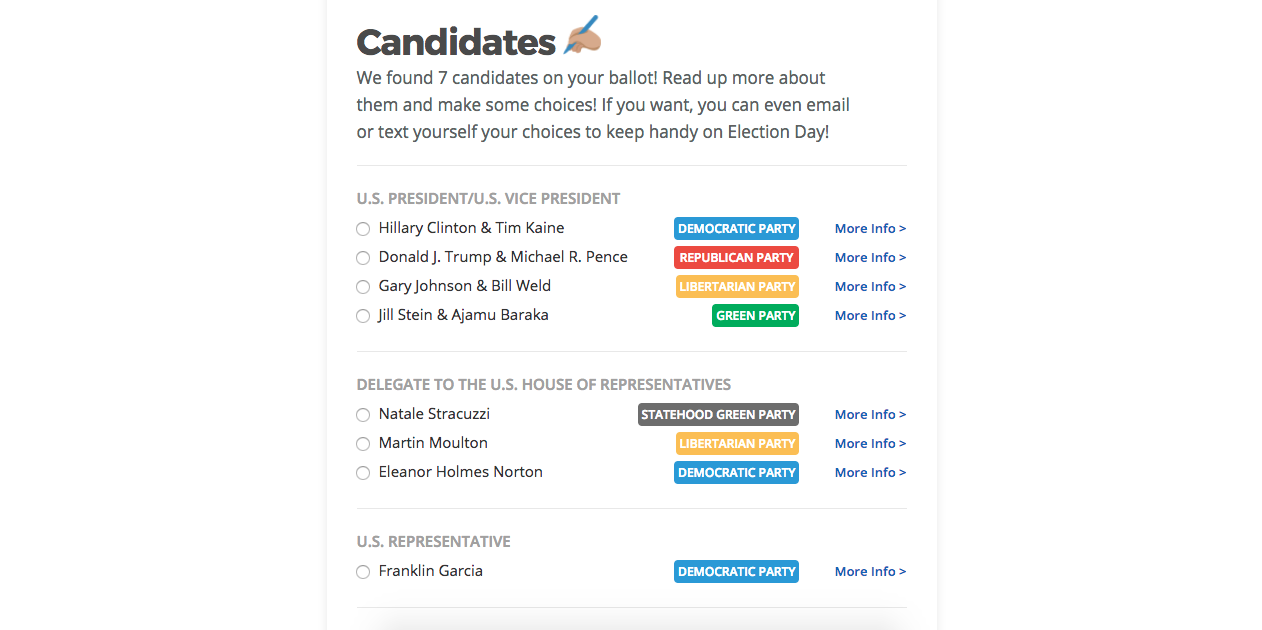
Task: Click the Libertarian Party badge beside Martin Moulton
Action: pos(737,443)
